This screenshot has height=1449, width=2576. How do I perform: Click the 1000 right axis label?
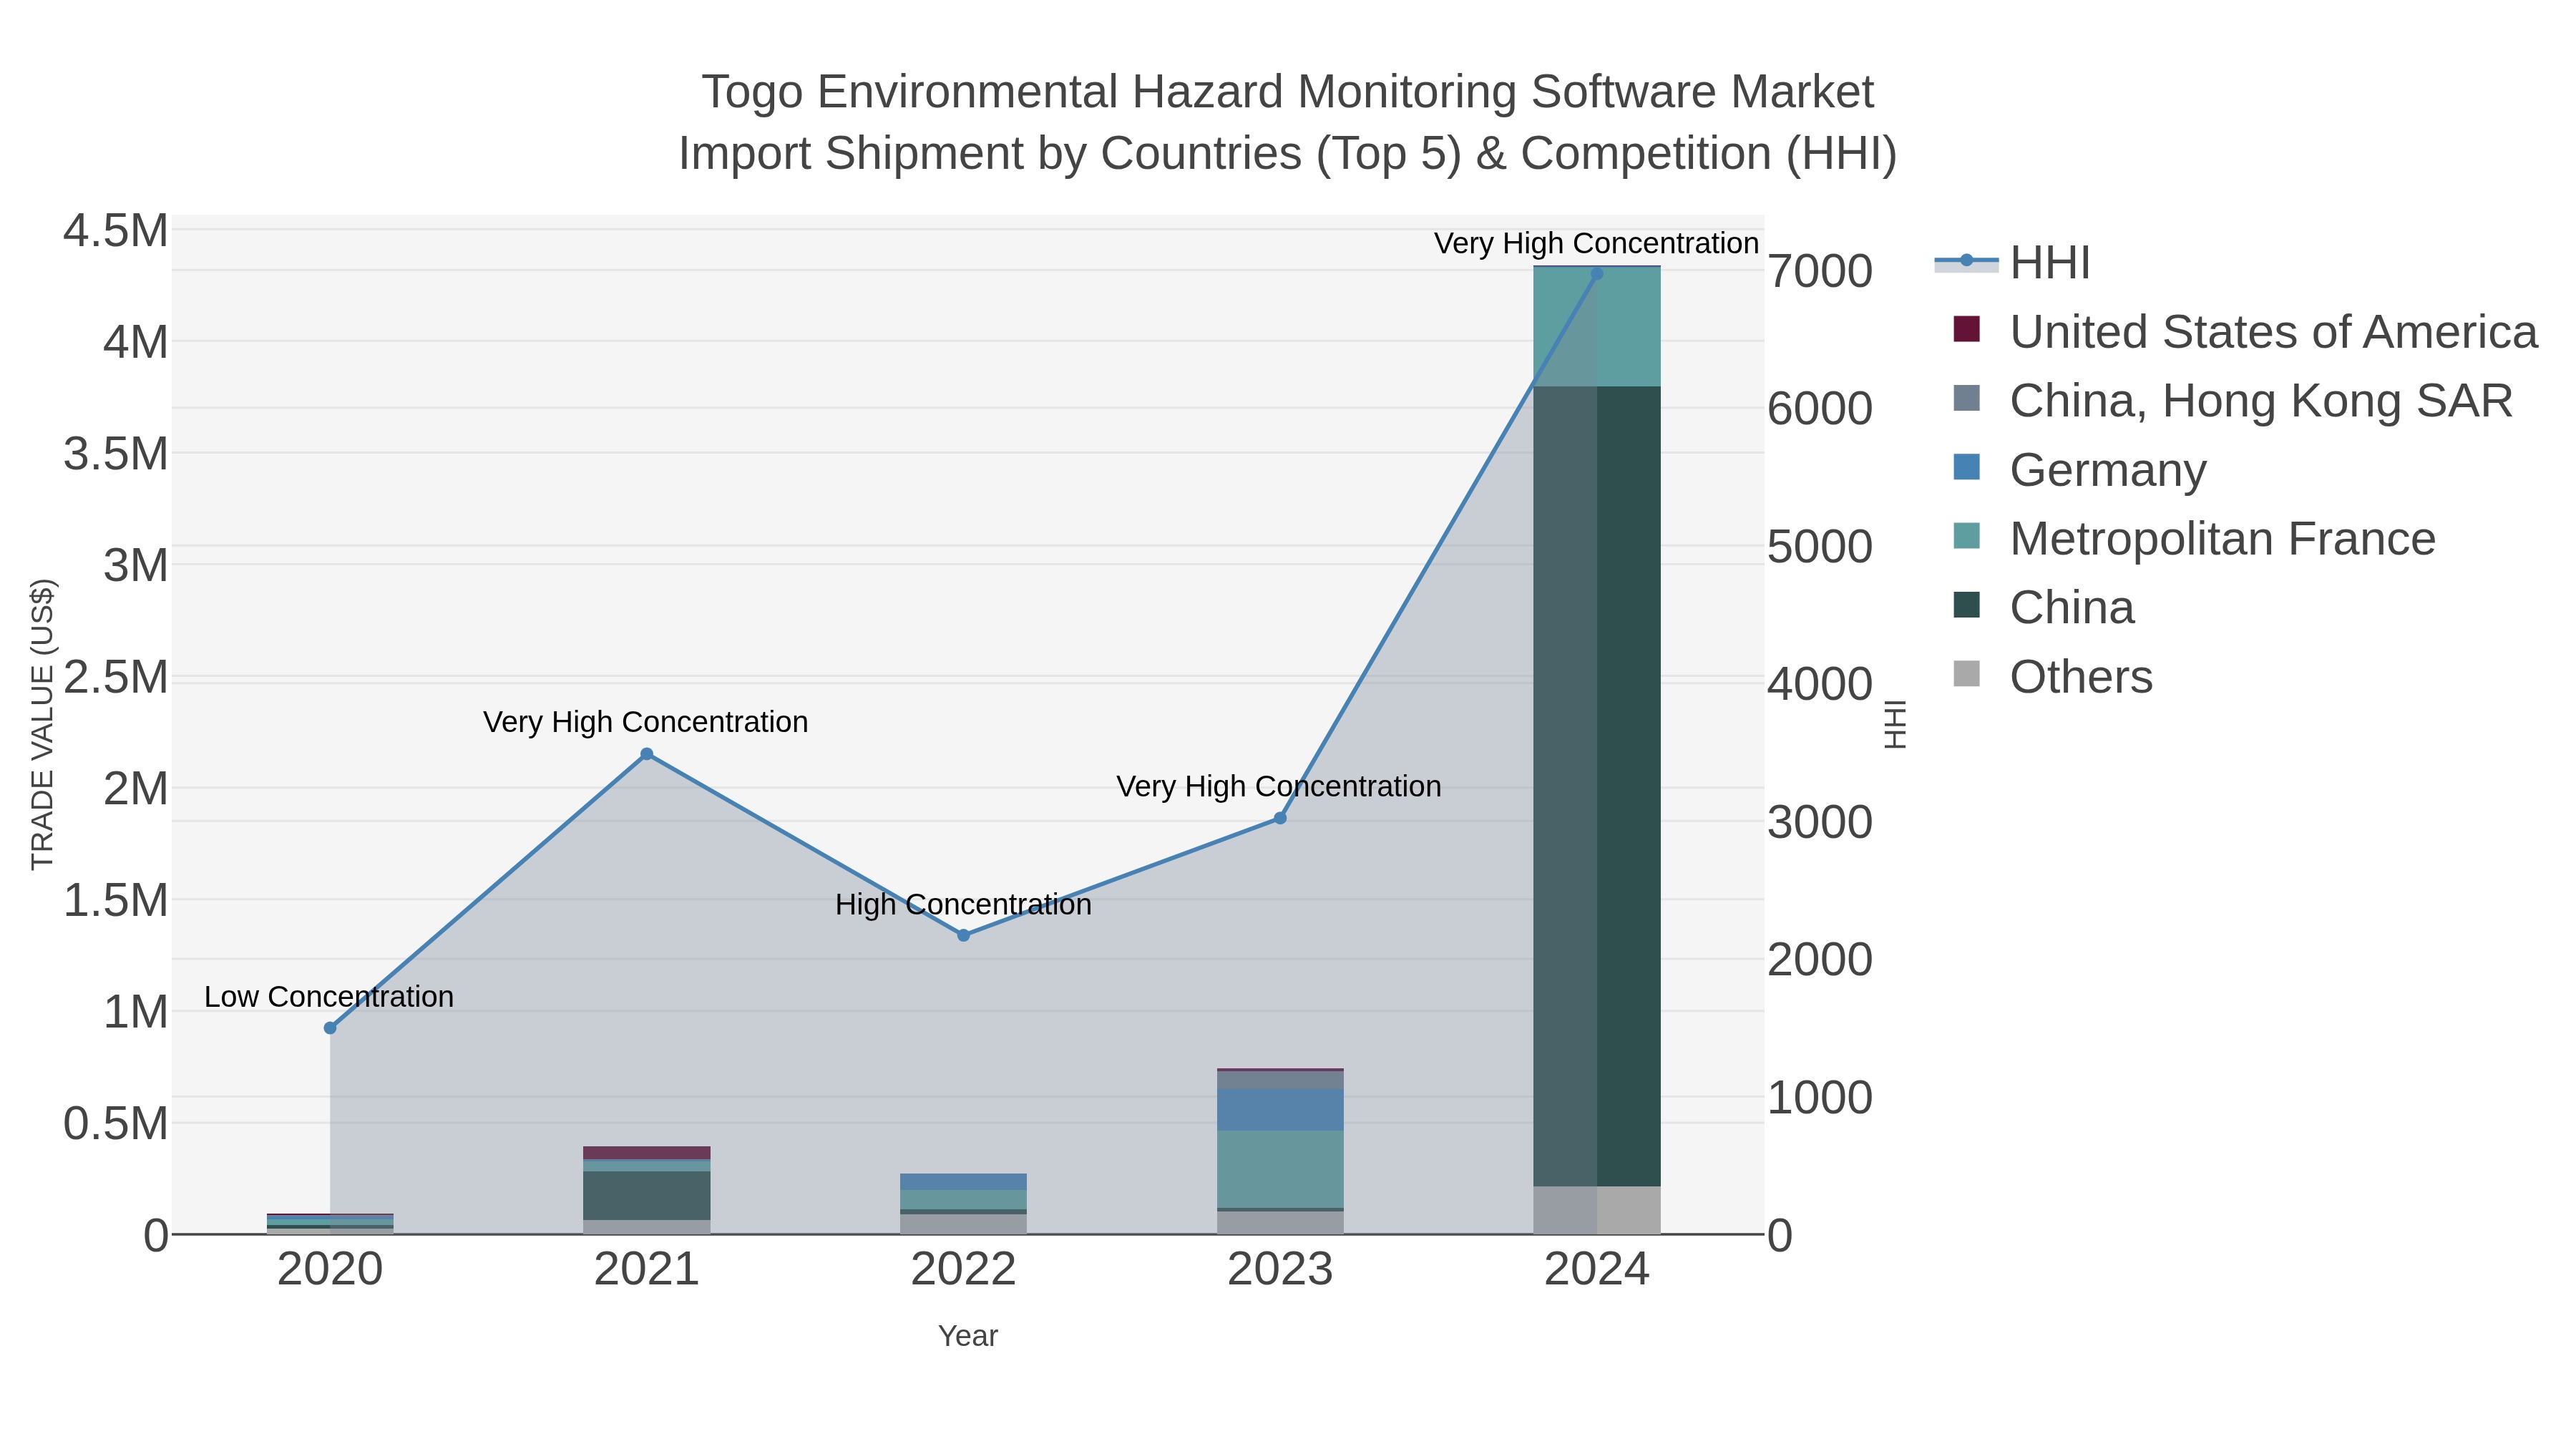pos(1820,1098)
